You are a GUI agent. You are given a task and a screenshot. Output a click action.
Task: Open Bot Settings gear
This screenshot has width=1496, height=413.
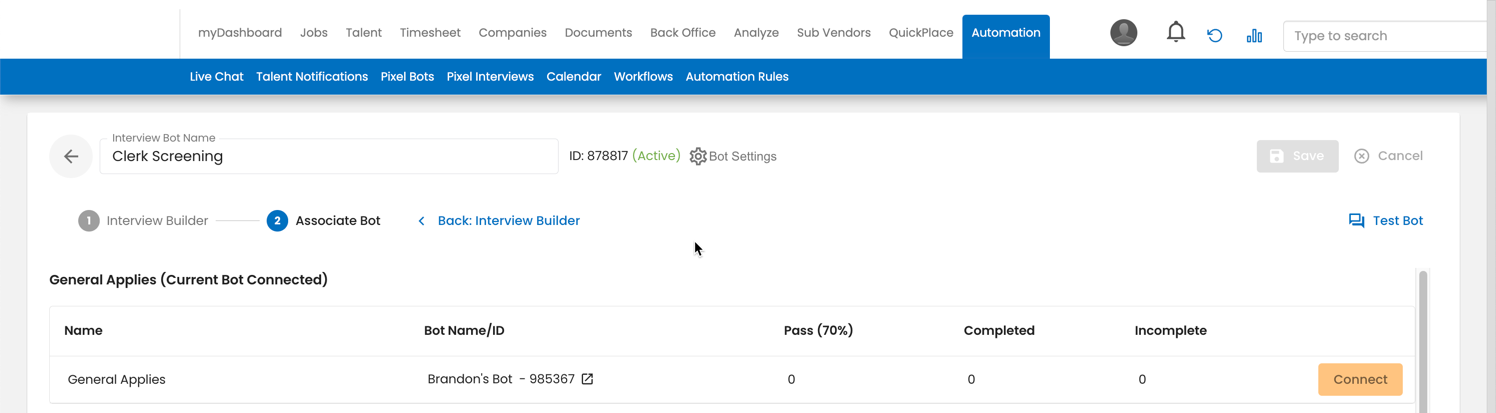699,156
